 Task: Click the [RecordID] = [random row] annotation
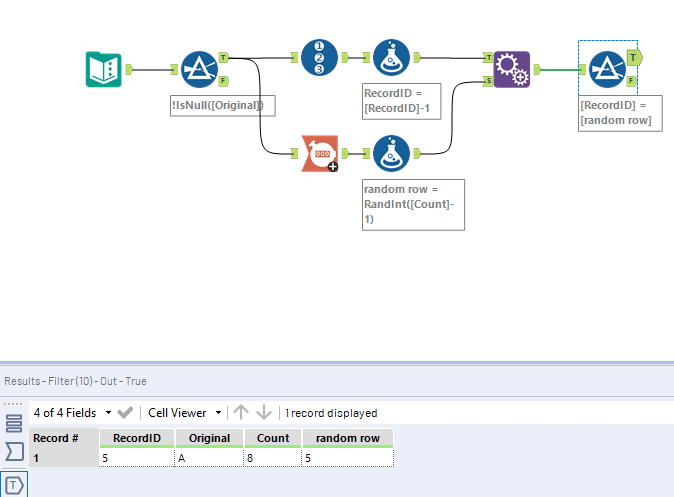pos(620,113)
